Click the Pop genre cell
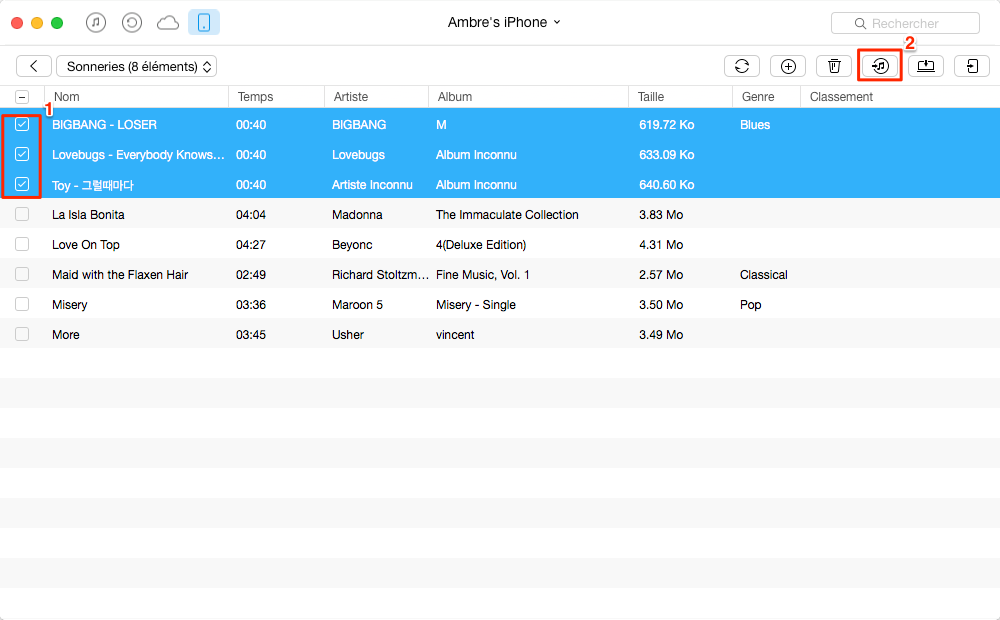The height and width of the screenshot is (620, 1000). (751, 305)
